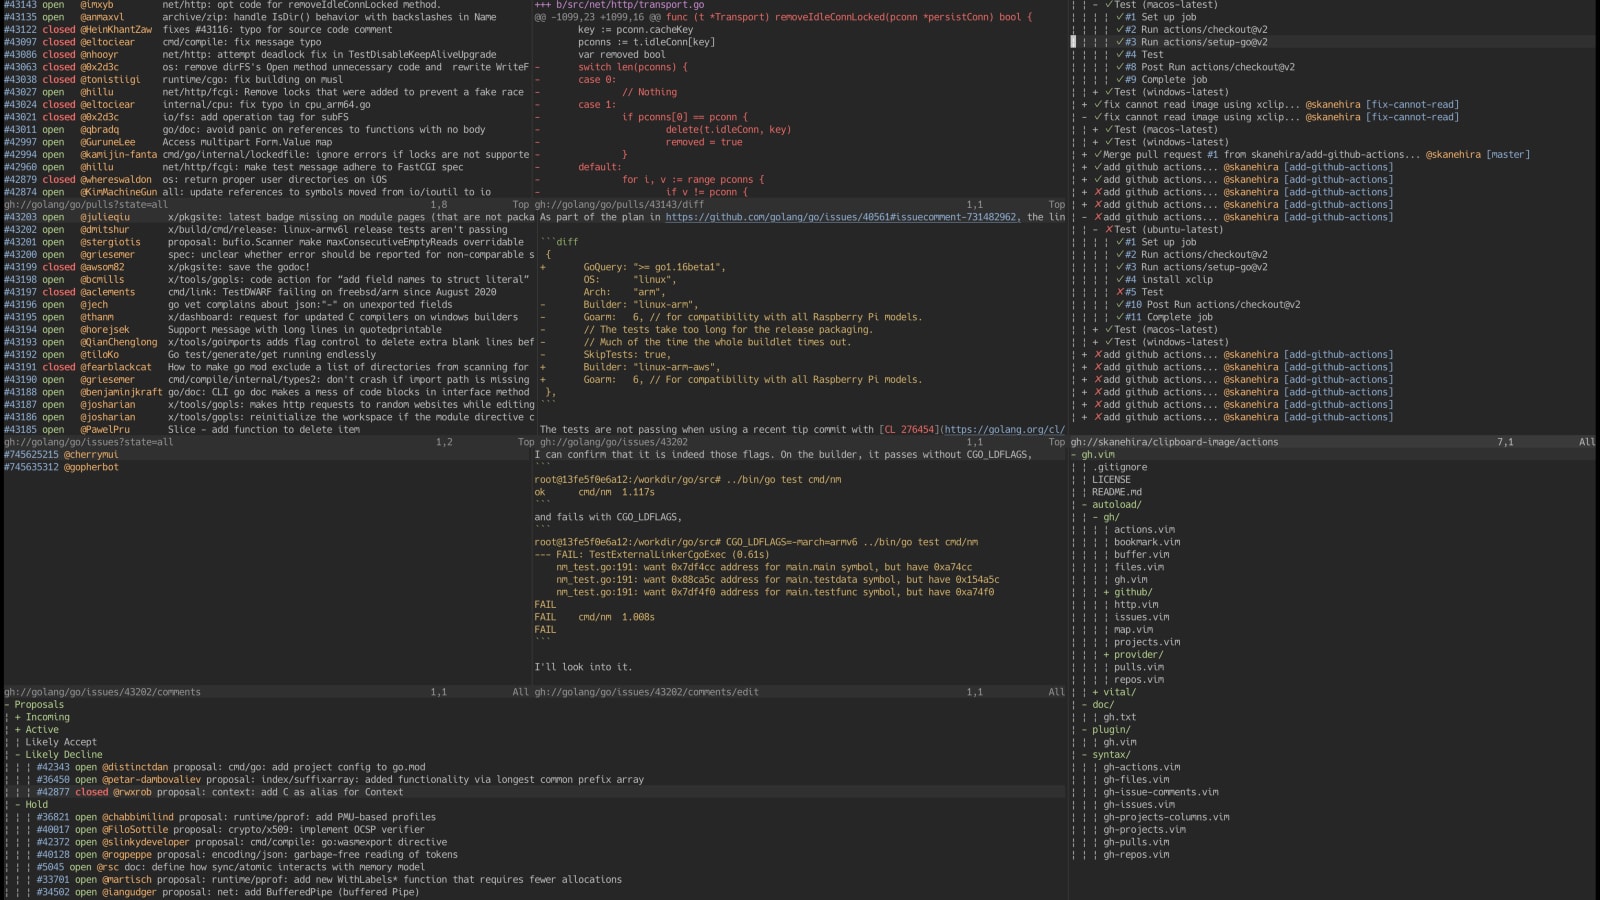1600x900 pixels.
Task: Open gh-issue-comments.vim syntax file
Action: coord(1161,792)
